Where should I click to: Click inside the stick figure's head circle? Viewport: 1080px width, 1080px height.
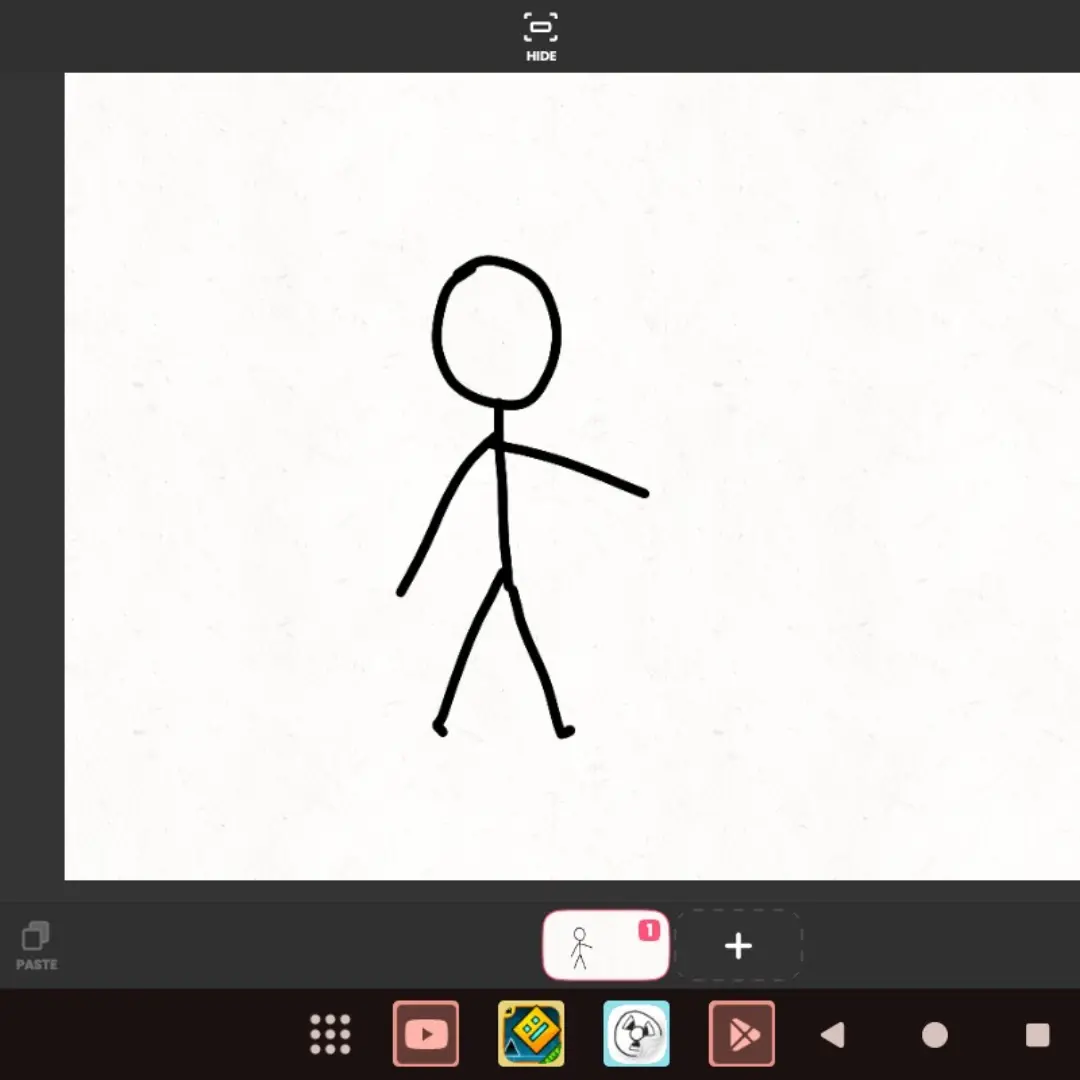(x=497, y=333)
